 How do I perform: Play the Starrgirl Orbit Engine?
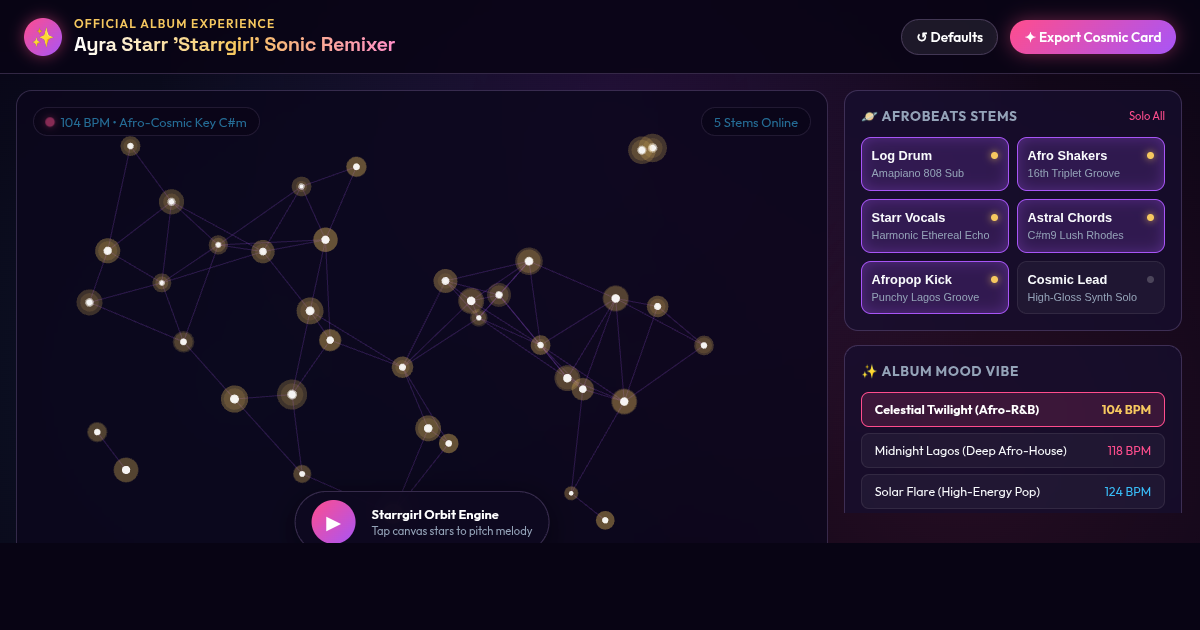click(333, 522)
